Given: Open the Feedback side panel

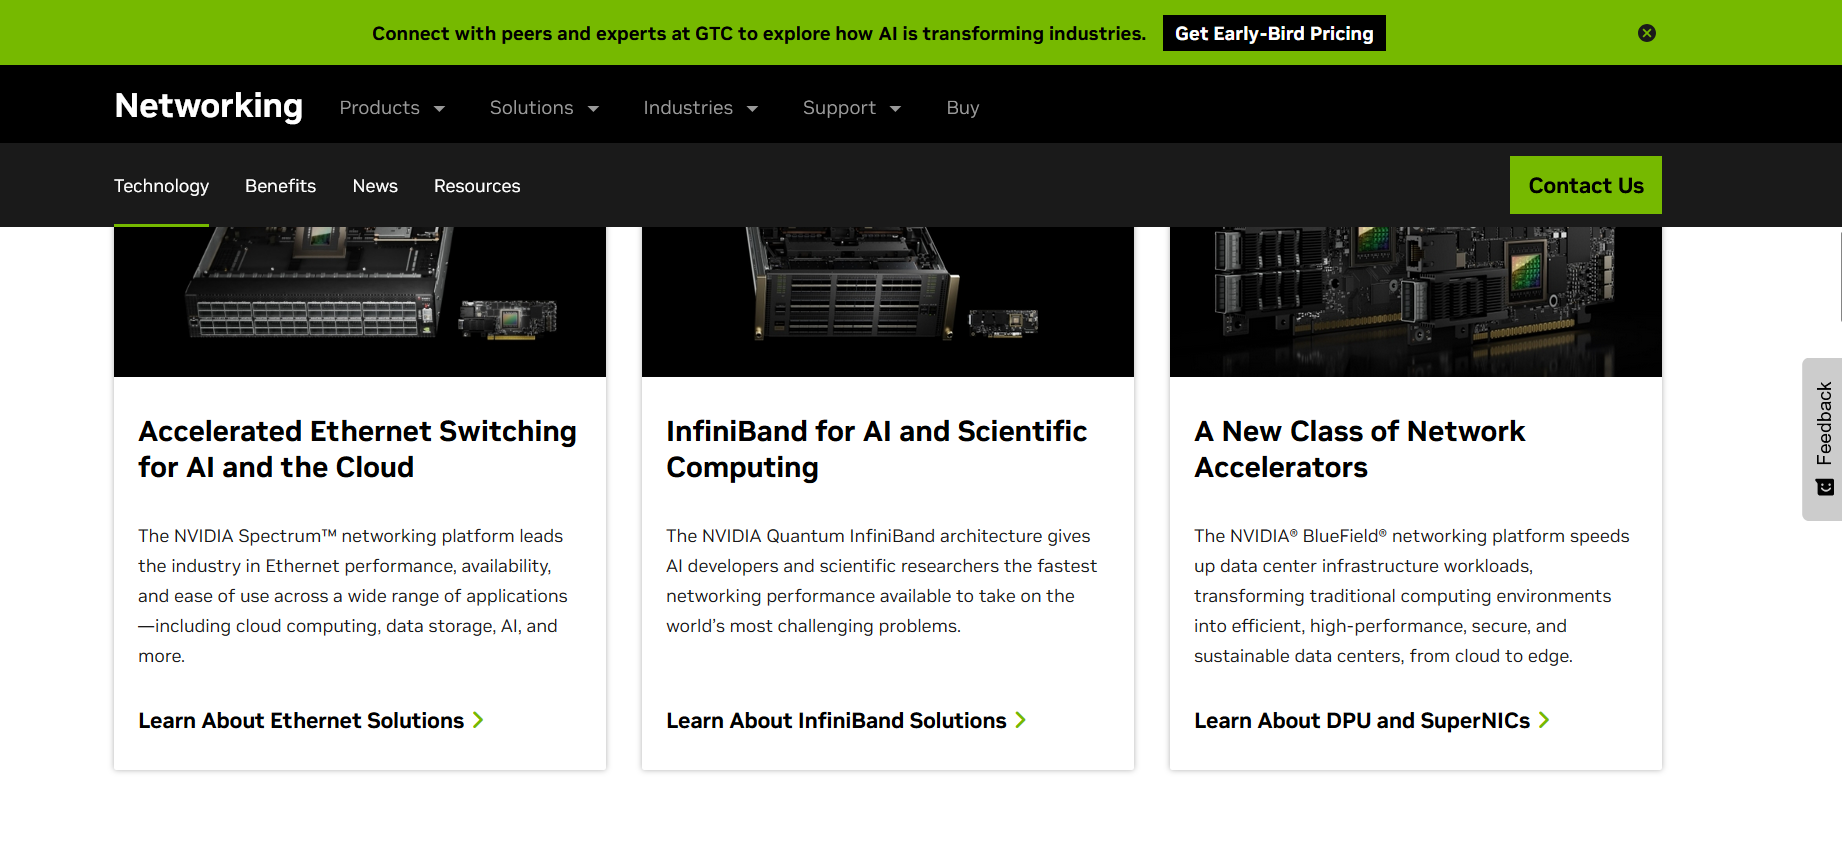Looking at the screenshot, I should 1822,439.
